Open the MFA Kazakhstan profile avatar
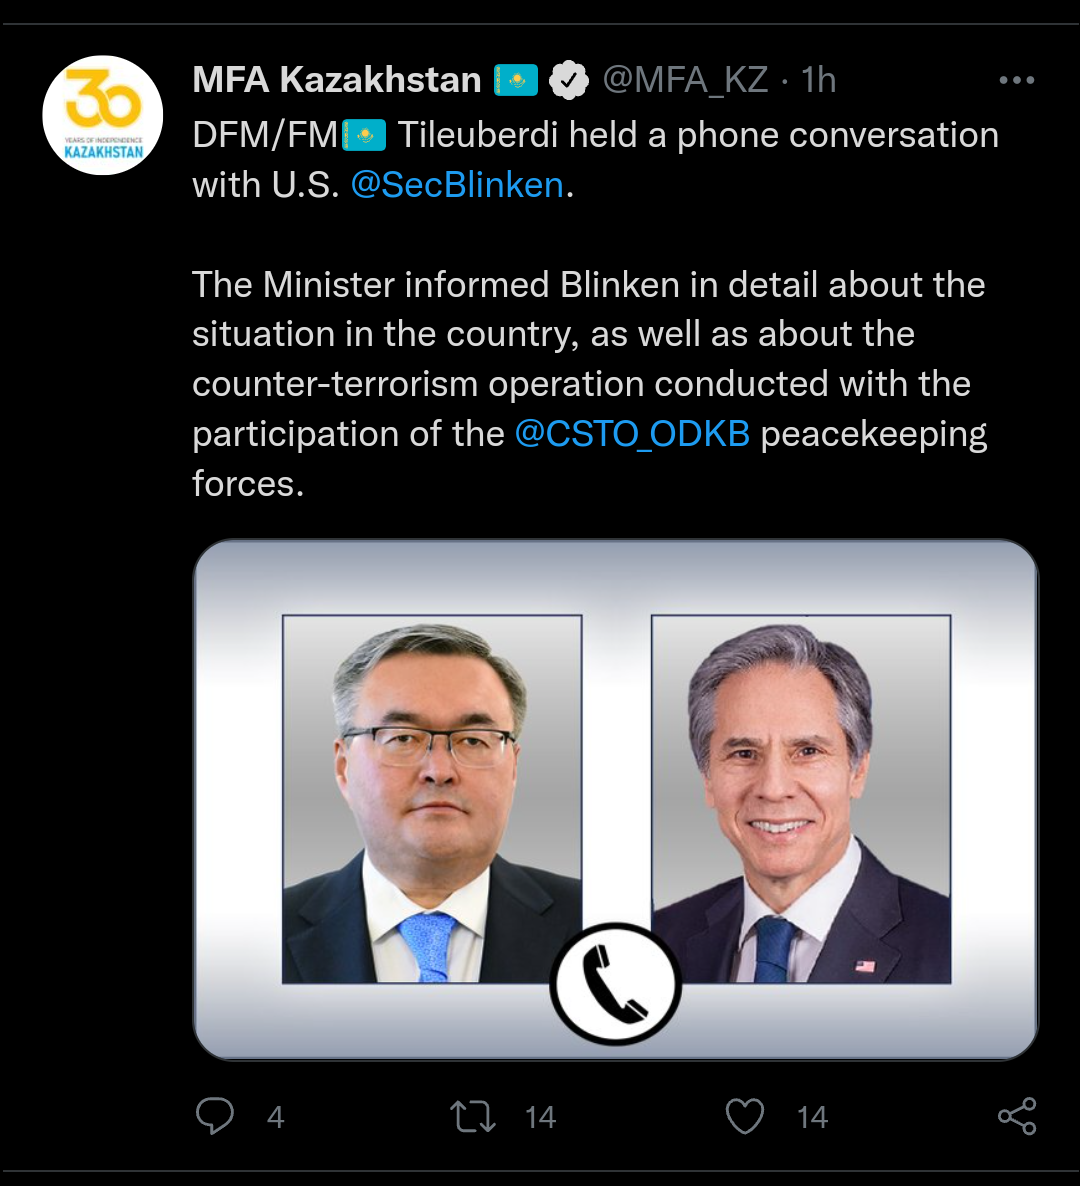Screen dimensions: 1080x1186 click(103, 115)
